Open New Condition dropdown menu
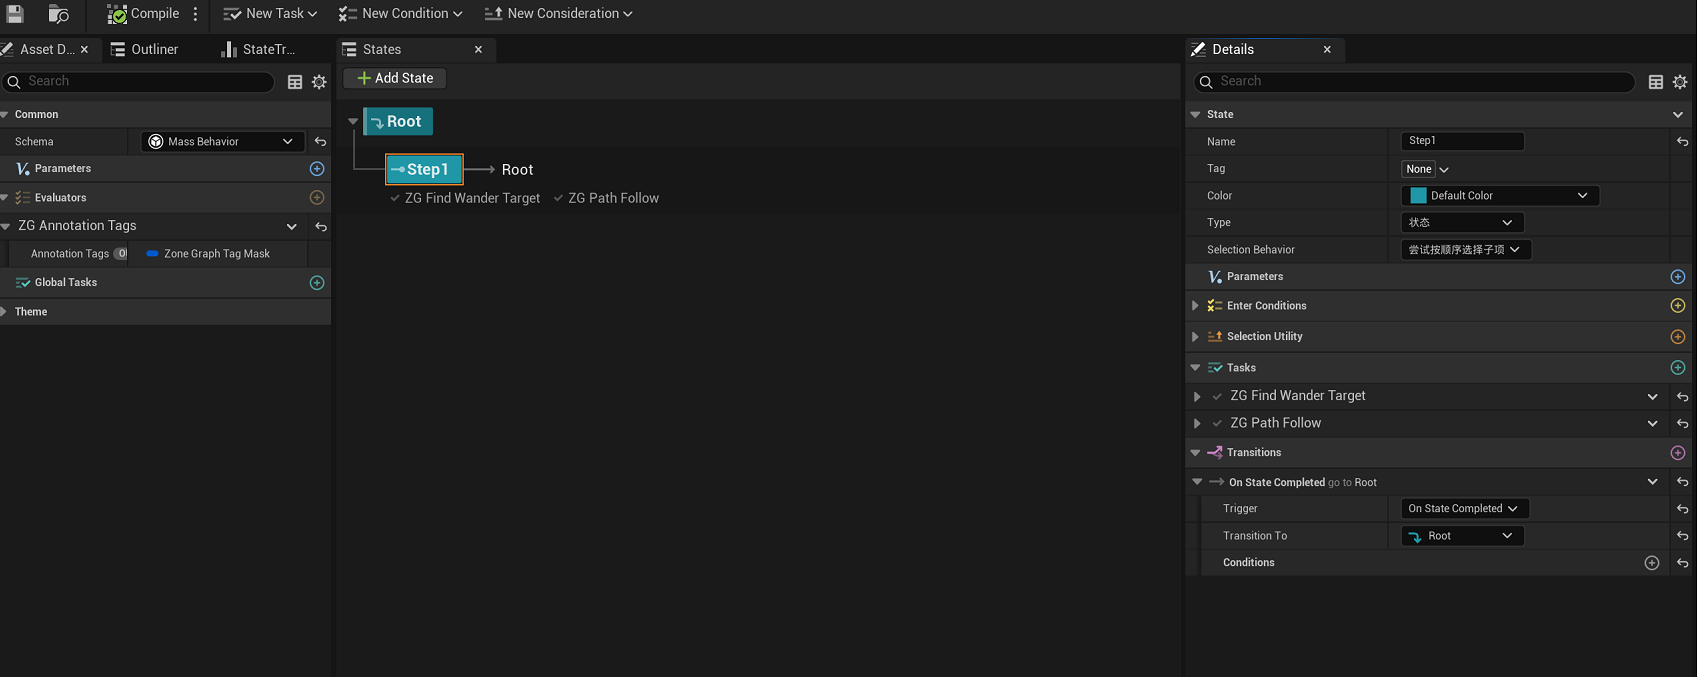Screen dimensions: 1697x677 pos(400,14)
